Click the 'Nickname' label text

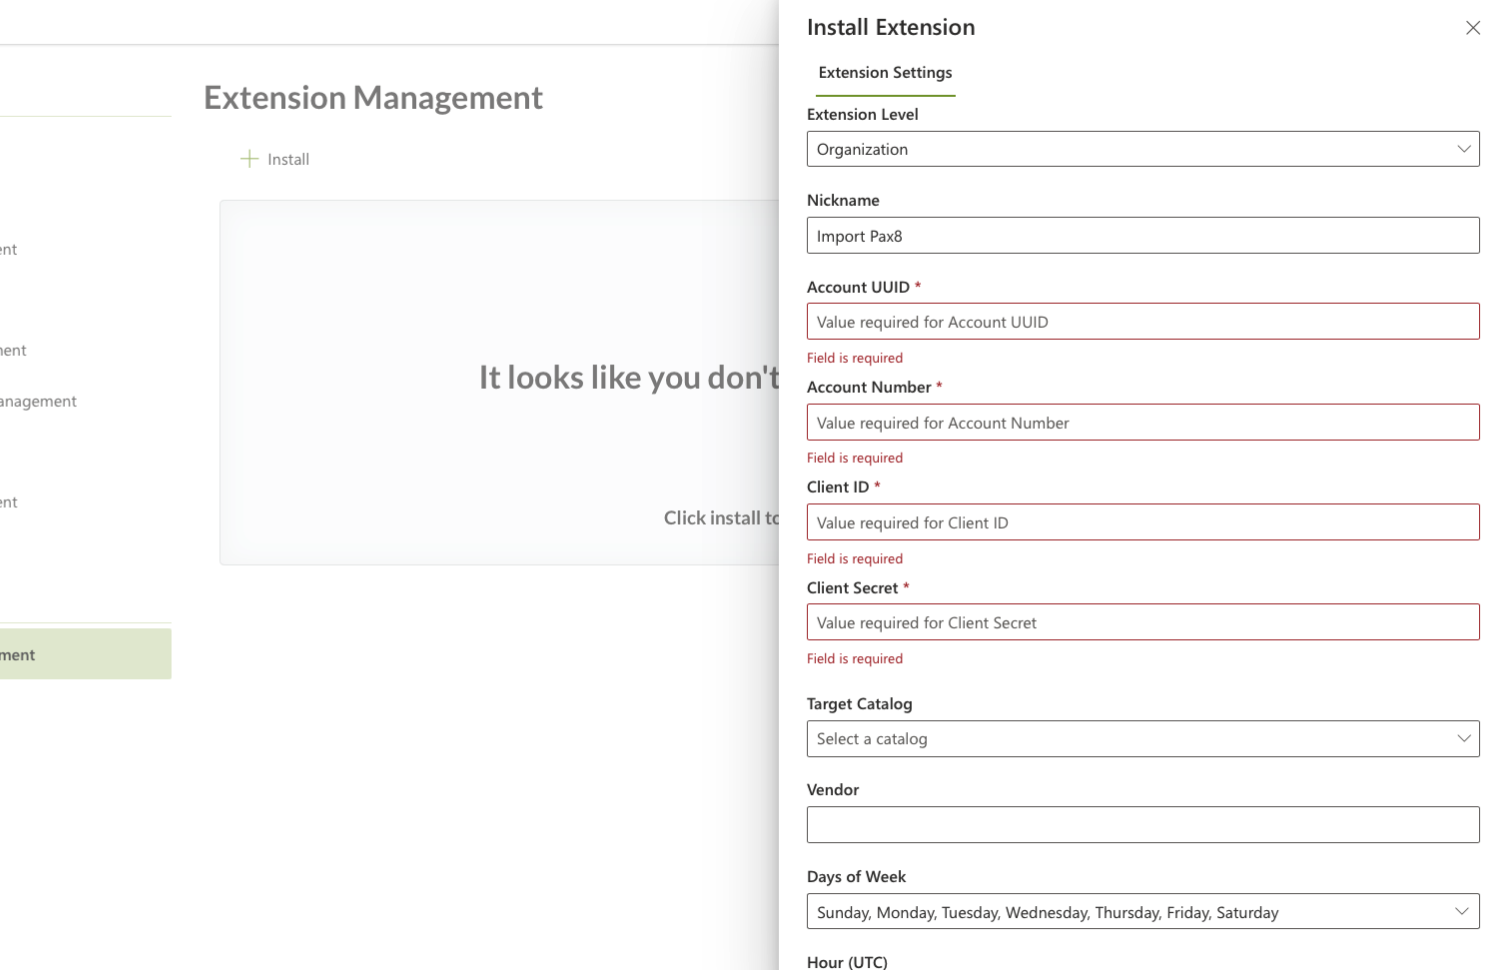843,200
